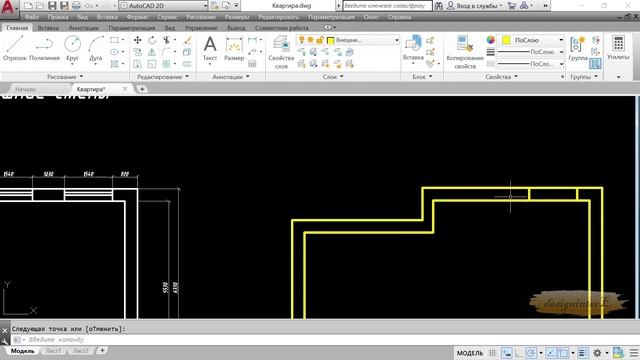Expand the Аннотации panel
640x360 pixels.
point(230,77)
